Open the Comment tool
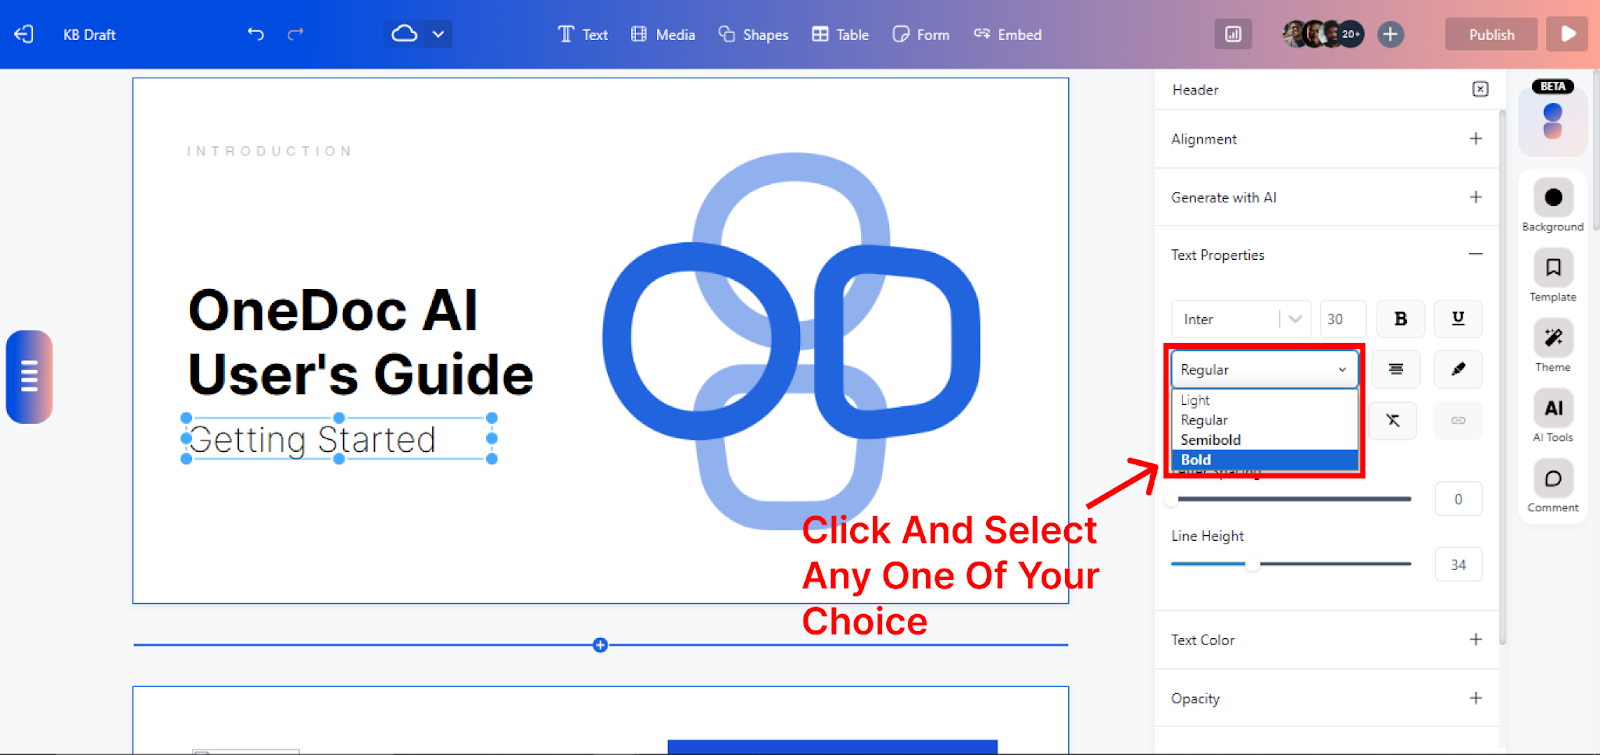The height and width of the screenshot is (755, 1600). pos(1553,485)
